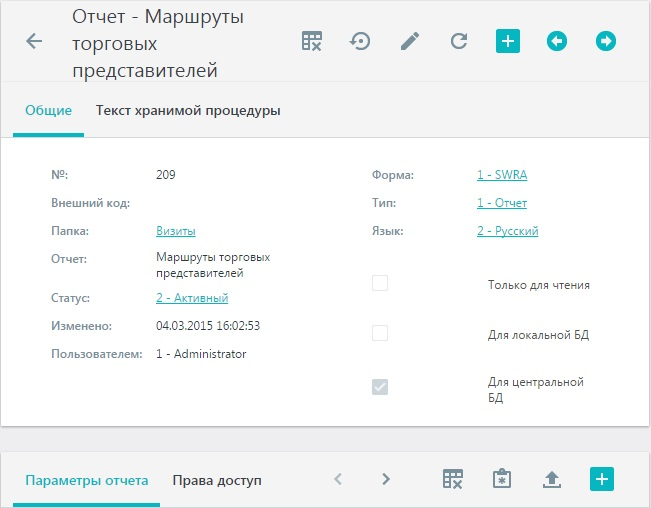Add parameter with bottom plus button

pos(602,479)
